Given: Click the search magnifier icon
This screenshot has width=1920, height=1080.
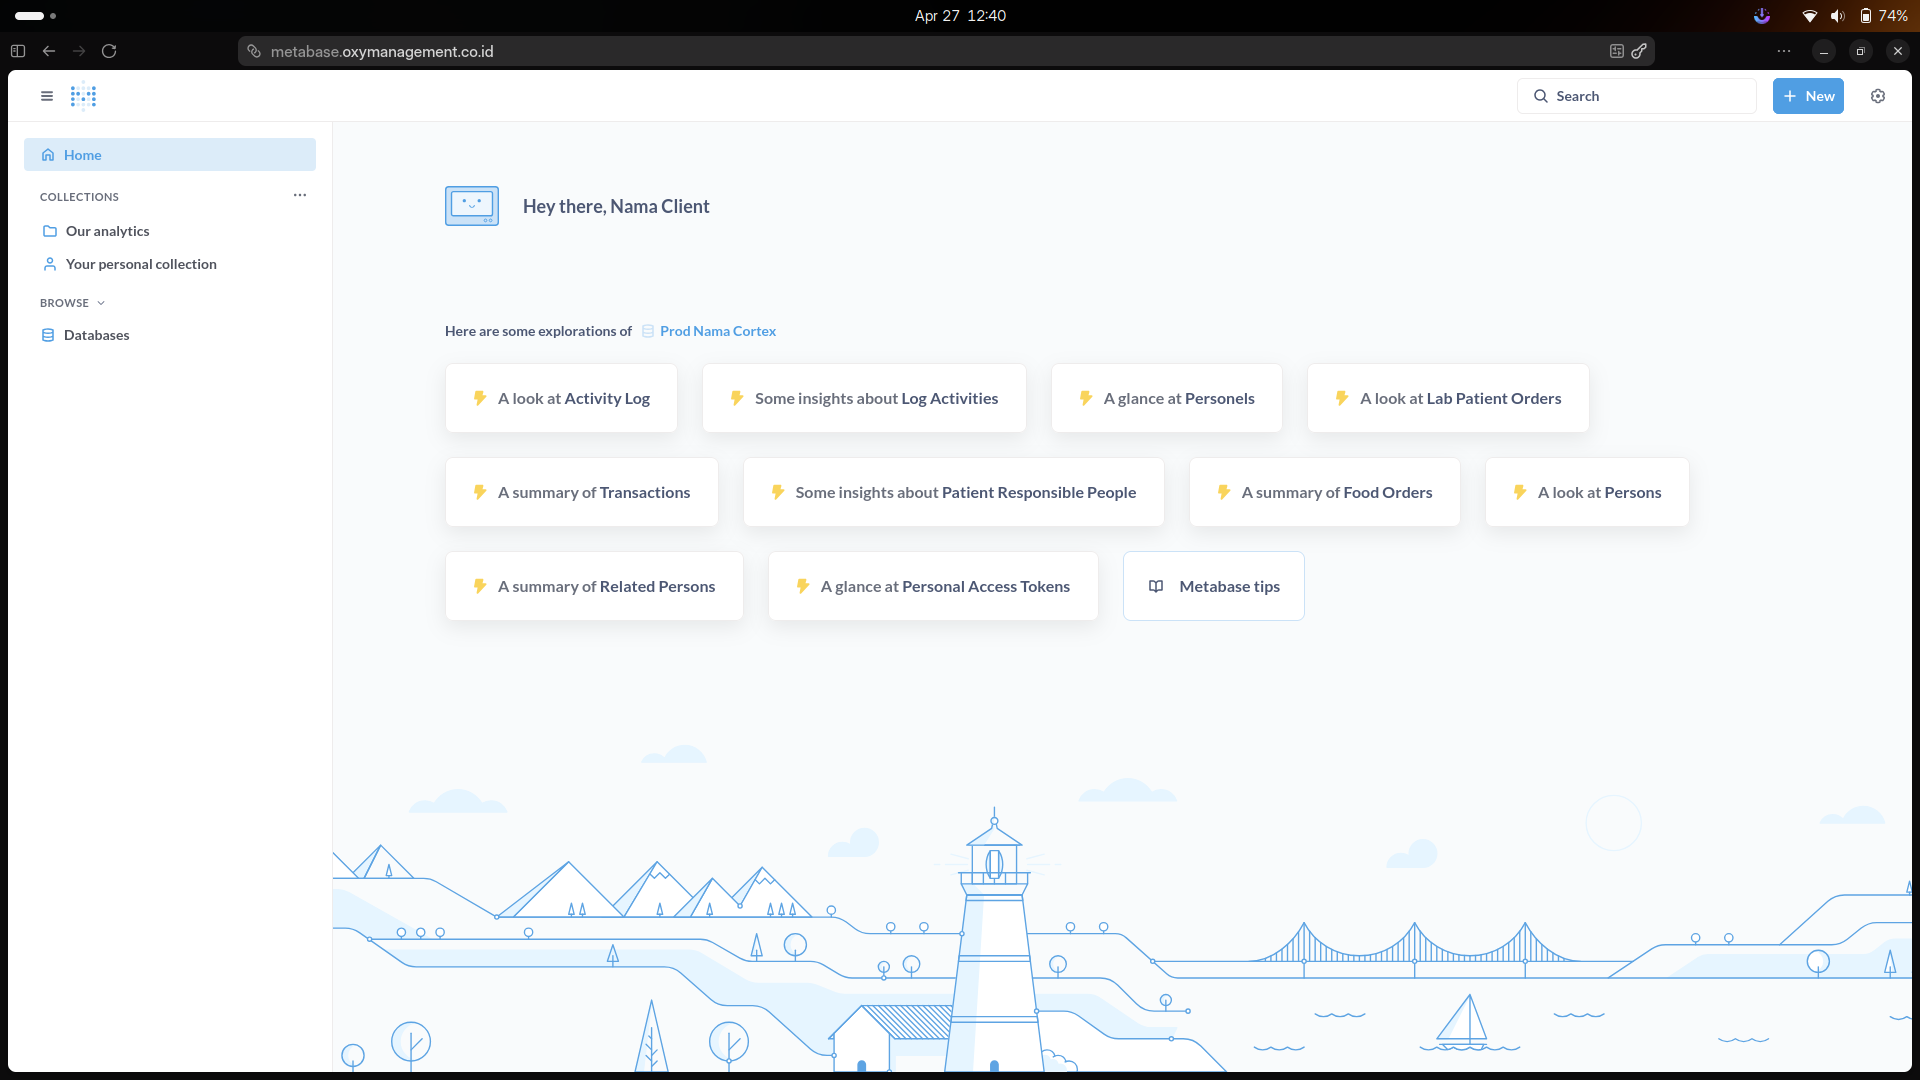Looking at the screenshot, I should [x=1541, y=96].
